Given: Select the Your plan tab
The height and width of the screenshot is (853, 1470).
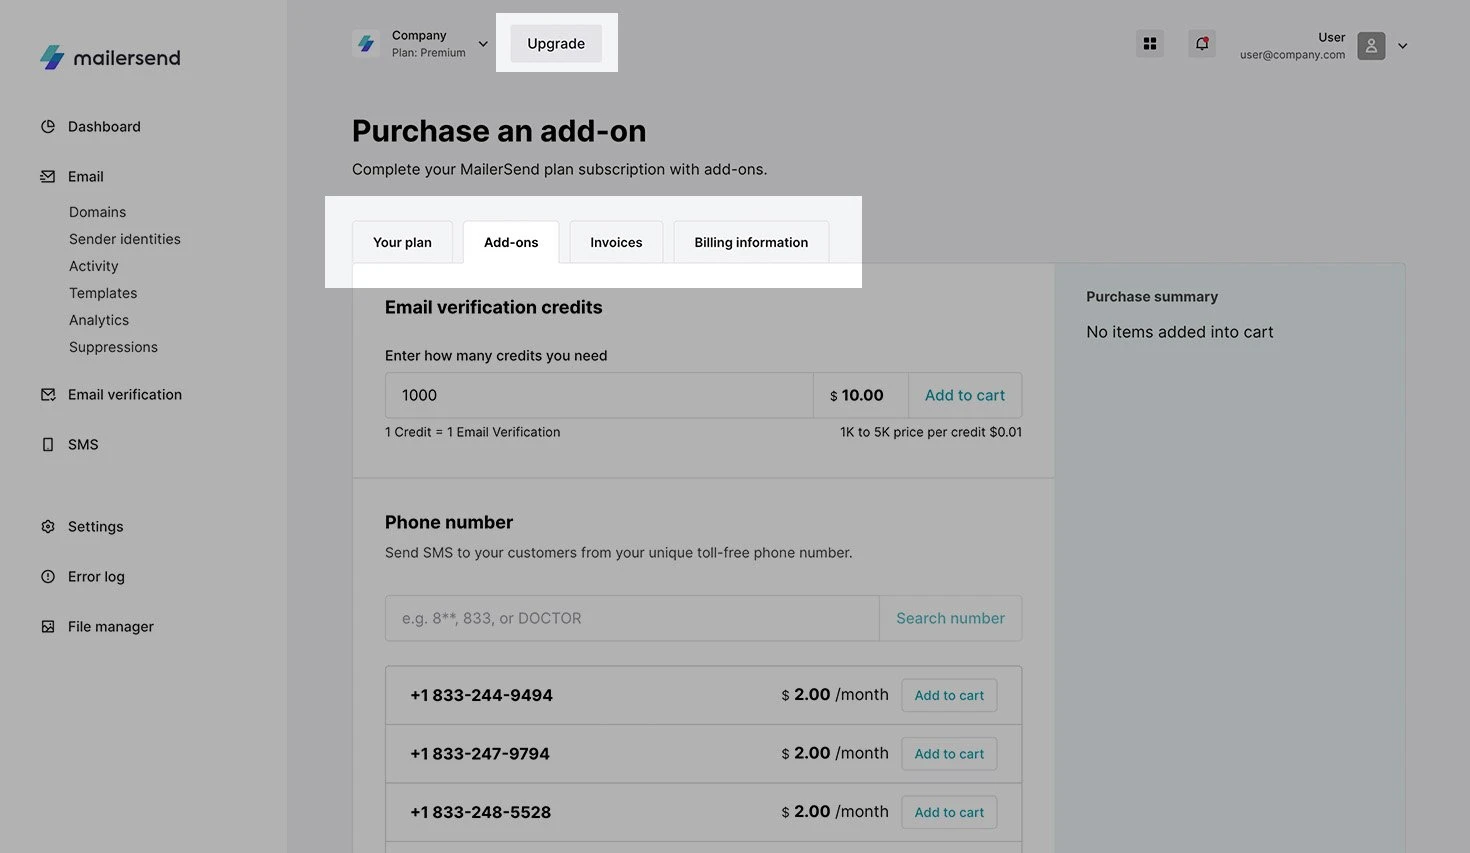Looking at the screenshot, I should (x=402, y=243).
